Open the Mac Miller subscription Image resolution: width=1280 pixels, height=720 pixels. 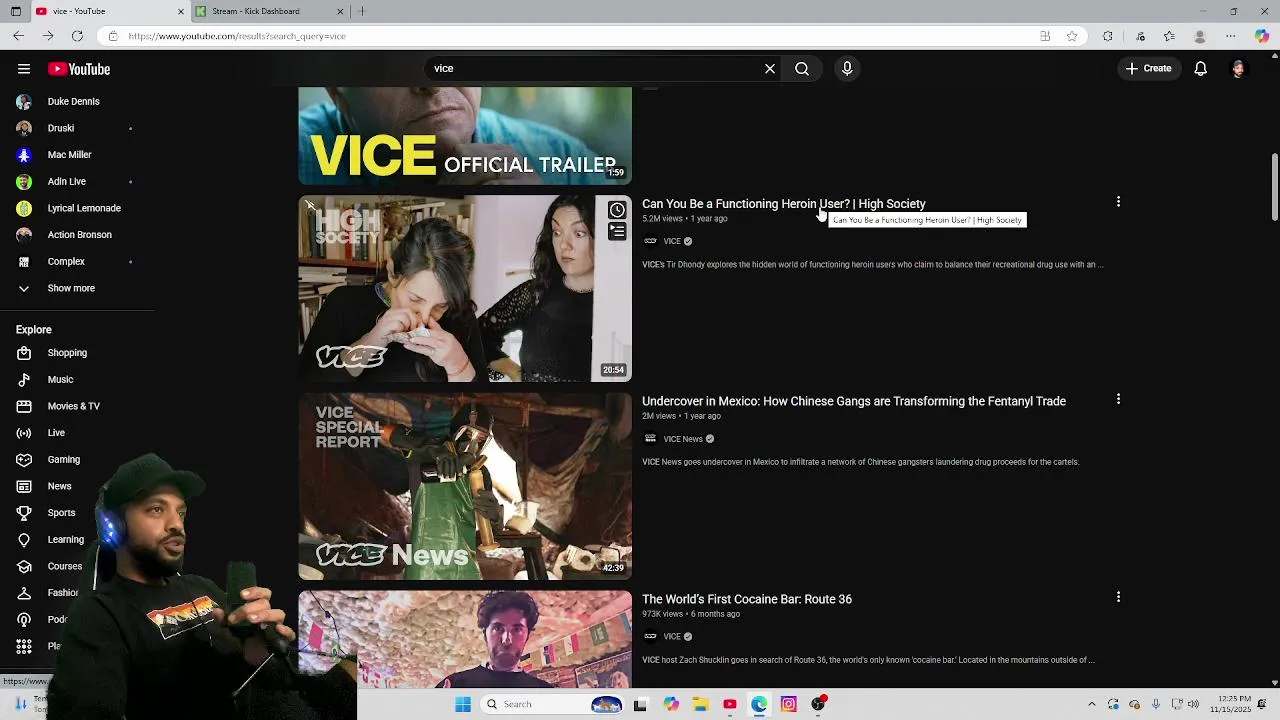tap(70, 155)
